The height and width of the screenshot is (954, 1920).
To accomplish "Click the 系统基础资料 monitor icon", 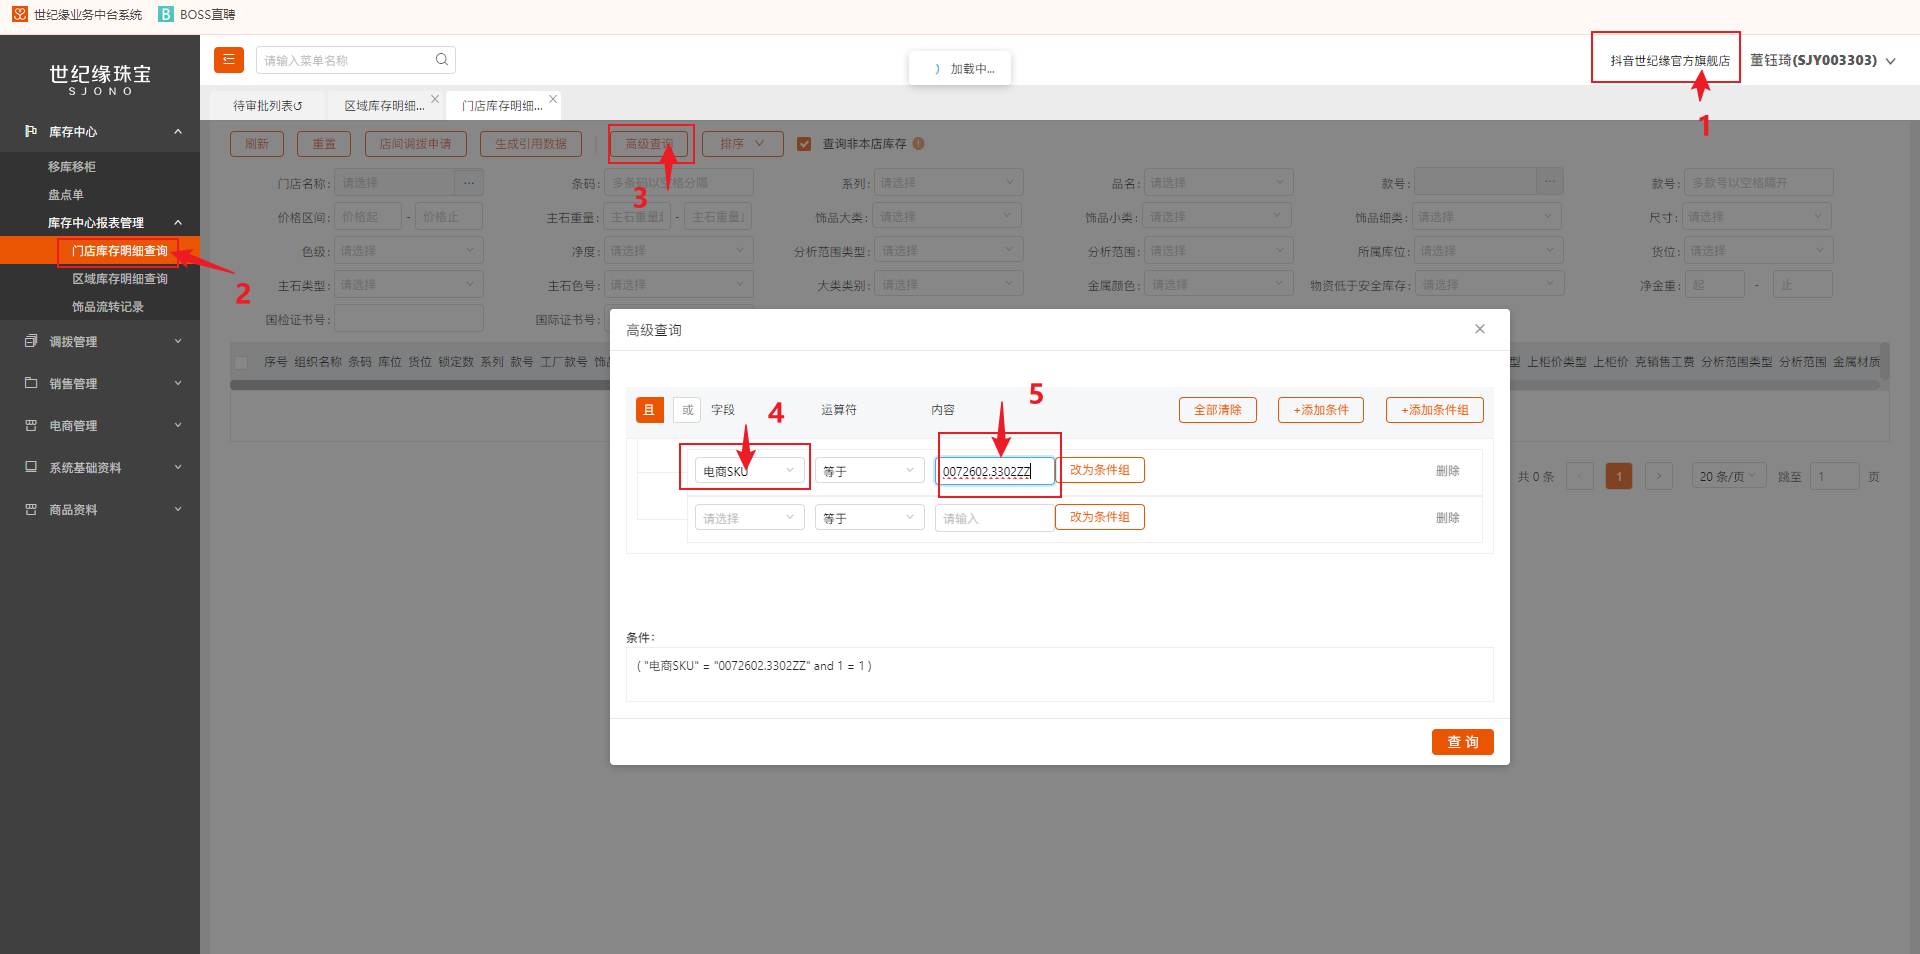I will point(31,467).
